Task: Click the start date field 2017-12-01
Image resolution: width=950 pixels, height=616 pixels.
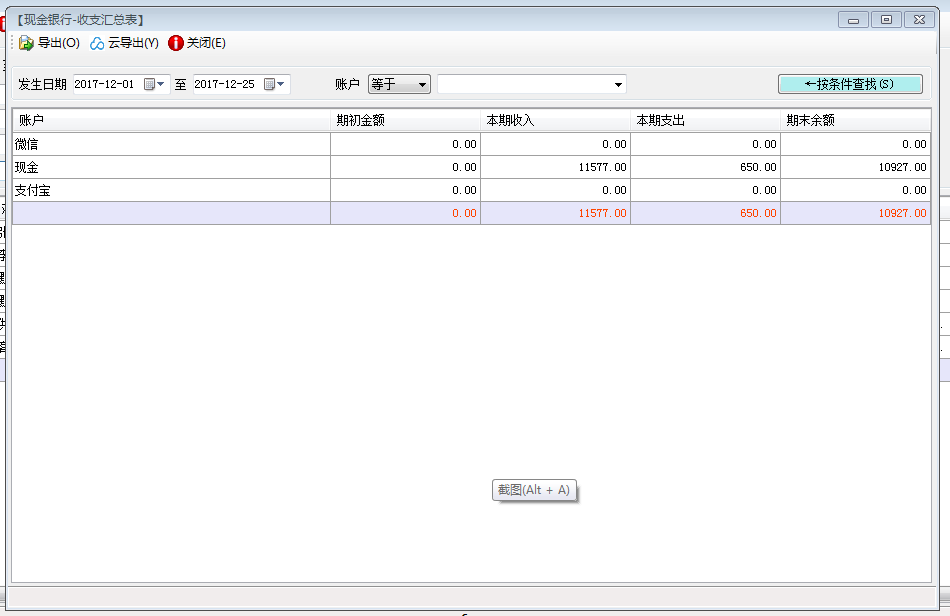Action: pyautogui.click(x=105, y=85)
